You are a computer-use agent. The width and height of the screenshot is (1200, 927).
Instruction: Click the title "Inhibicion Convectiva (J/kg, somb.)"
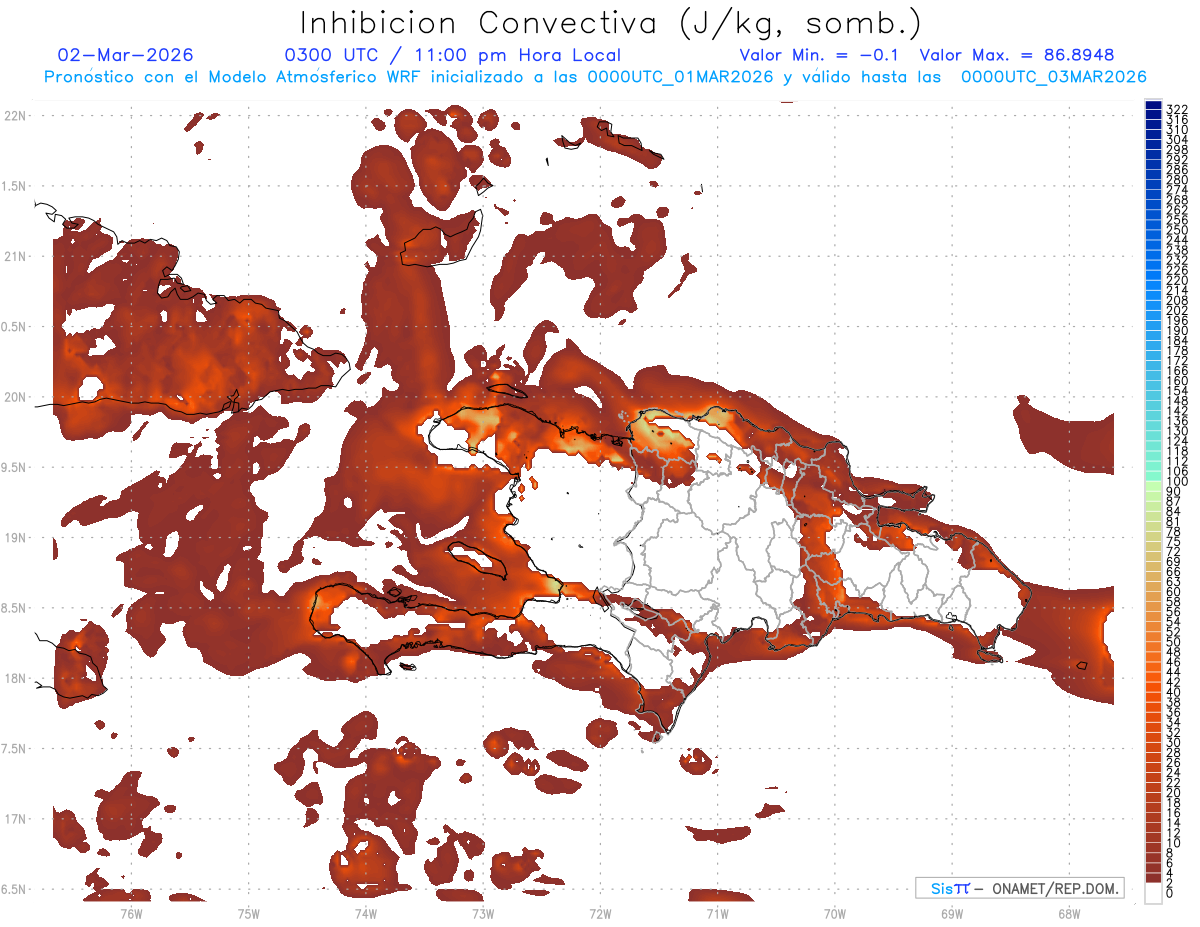pyautogui.click(x=611, y=22)
